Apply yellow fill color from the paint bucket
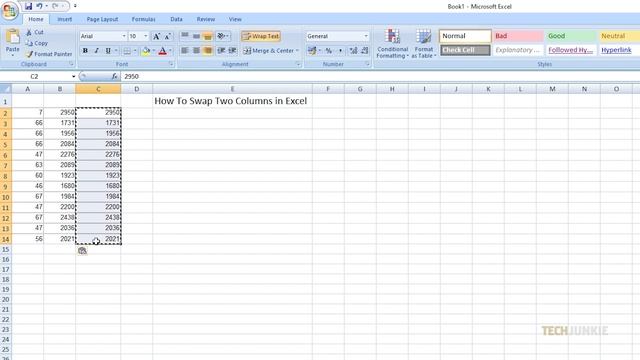Screen dimensions: 640x360 146,51
